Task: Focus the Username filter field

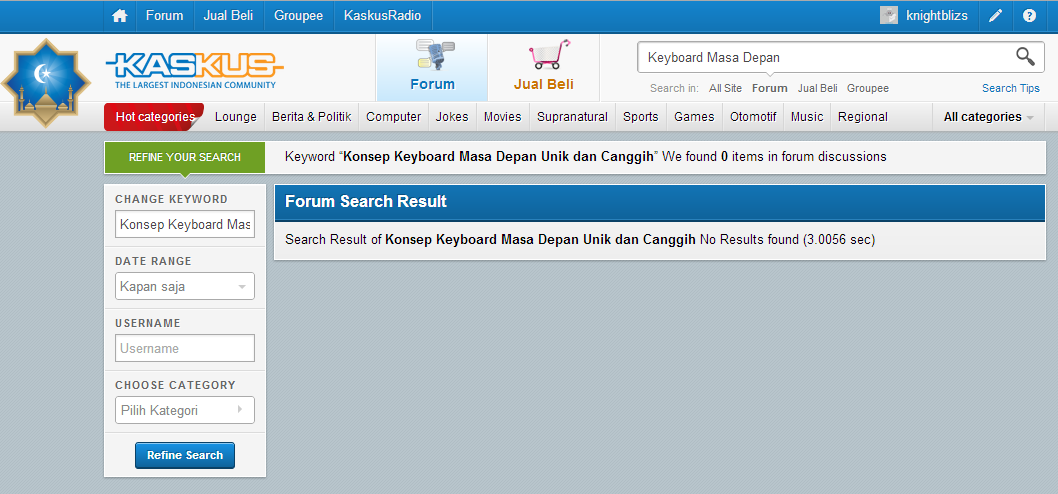Action: pyautogui.click(x=185, y=348)
